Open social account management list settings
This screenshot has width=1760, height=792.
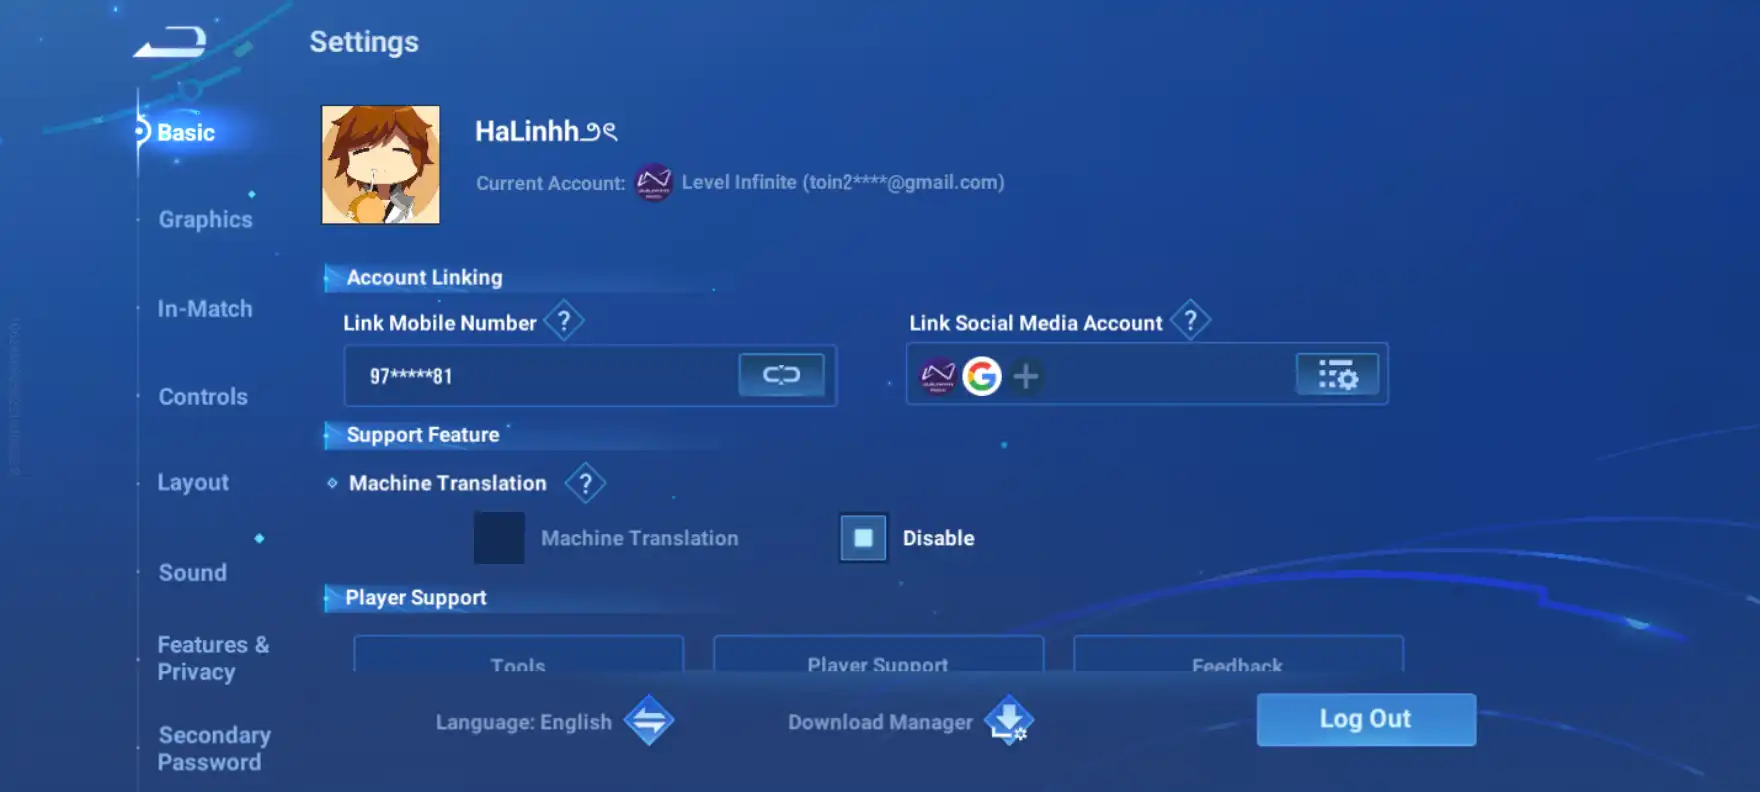(1337, 375)
